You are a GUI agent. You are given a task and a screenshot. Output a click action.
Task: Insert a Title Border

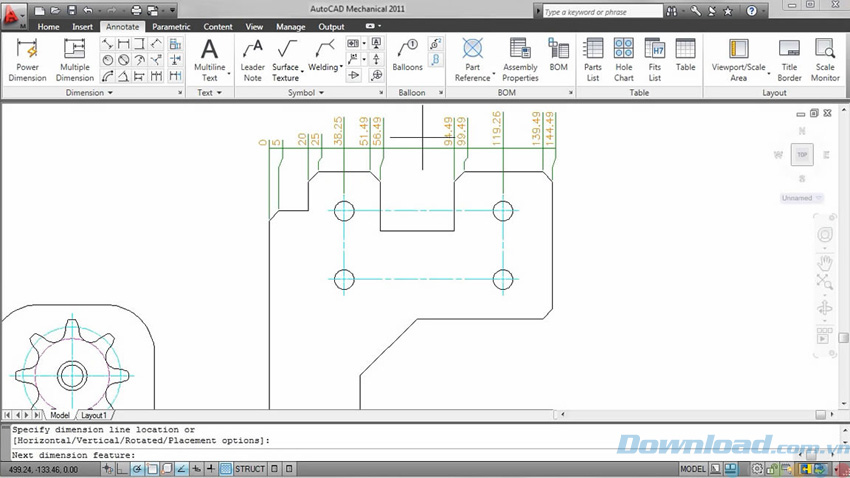coord(789,60)
